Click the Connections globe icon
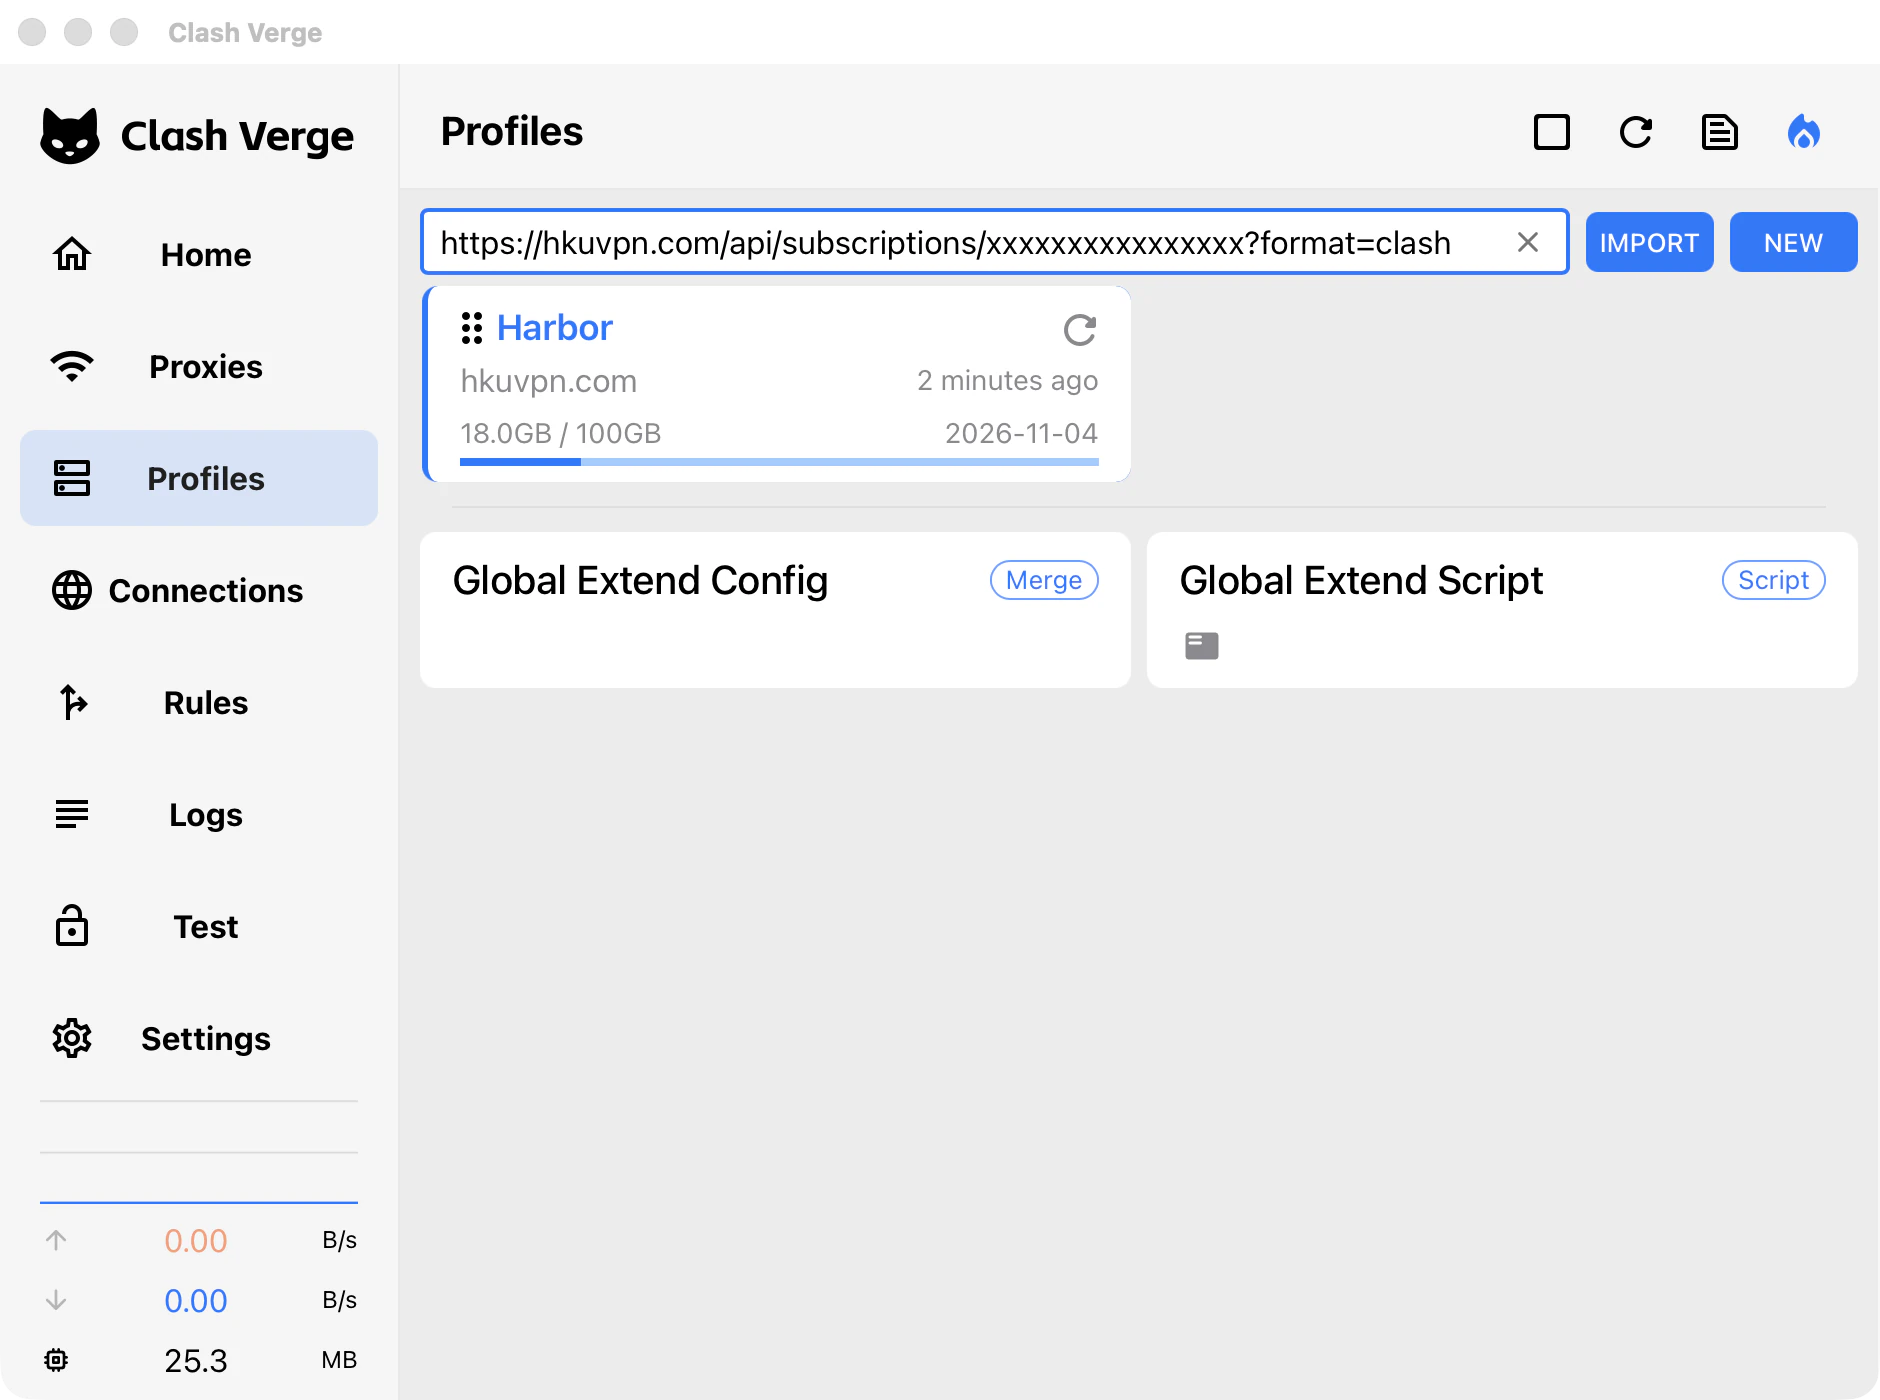Screen dimensions: 1880x1400 72,591
